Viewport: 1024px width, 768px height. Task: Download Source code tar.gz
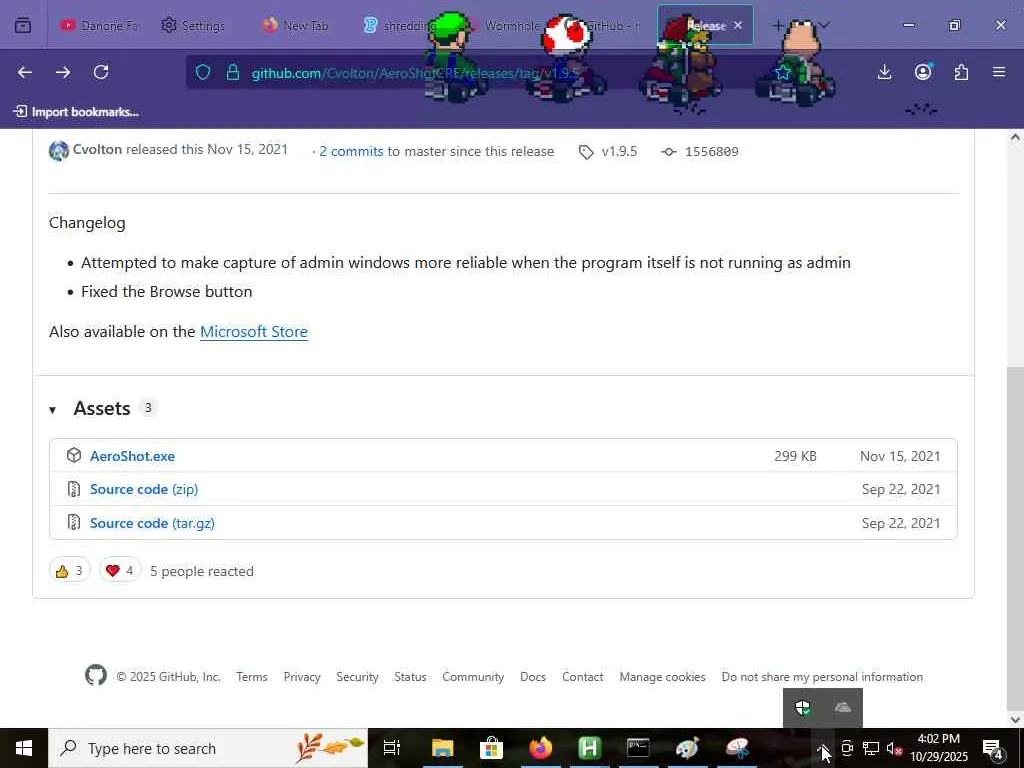152,523
